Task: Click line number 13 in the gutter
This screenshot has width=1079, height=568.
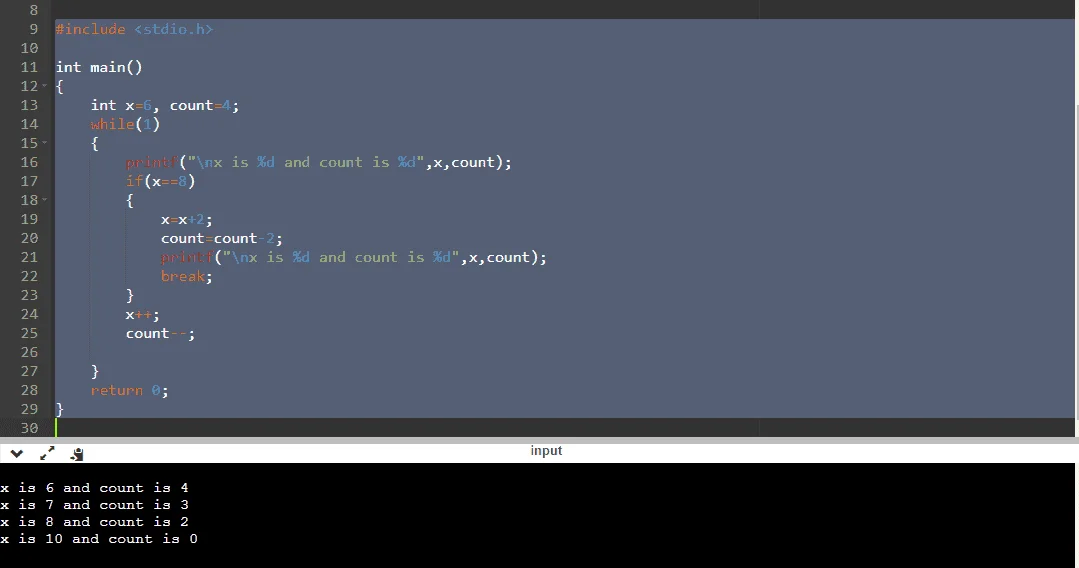Action: pyautogui.click(x=29, y=105)
